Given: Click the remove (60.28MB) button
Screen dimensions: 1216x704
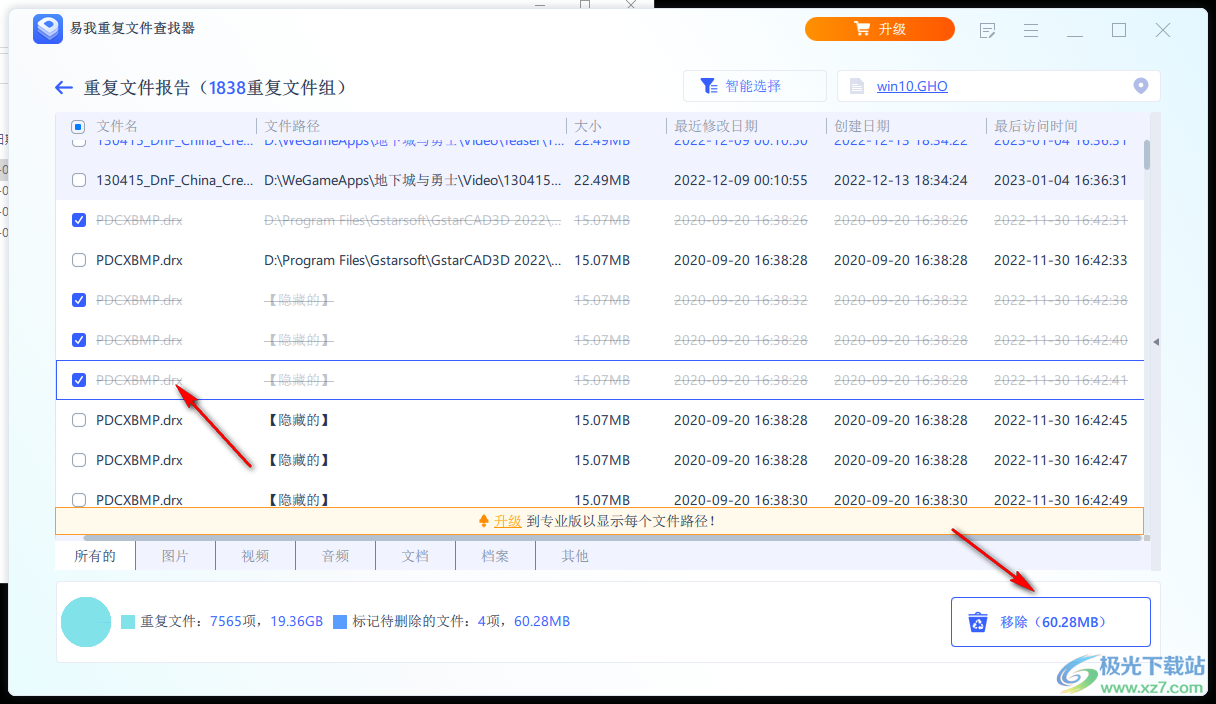Looking at the screenshot, I should (x=1050, y=622).
